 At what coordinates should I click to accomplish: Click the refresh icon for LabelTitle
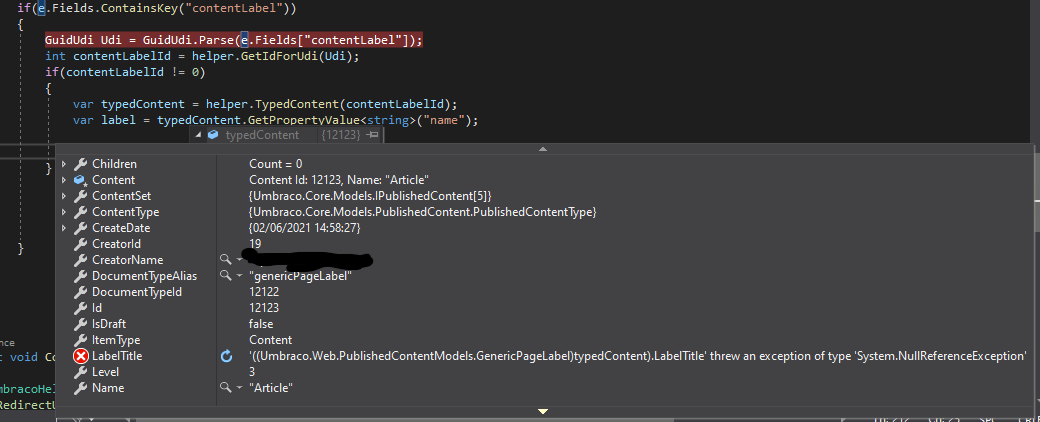pyautogui.click(x=226, y=356)
